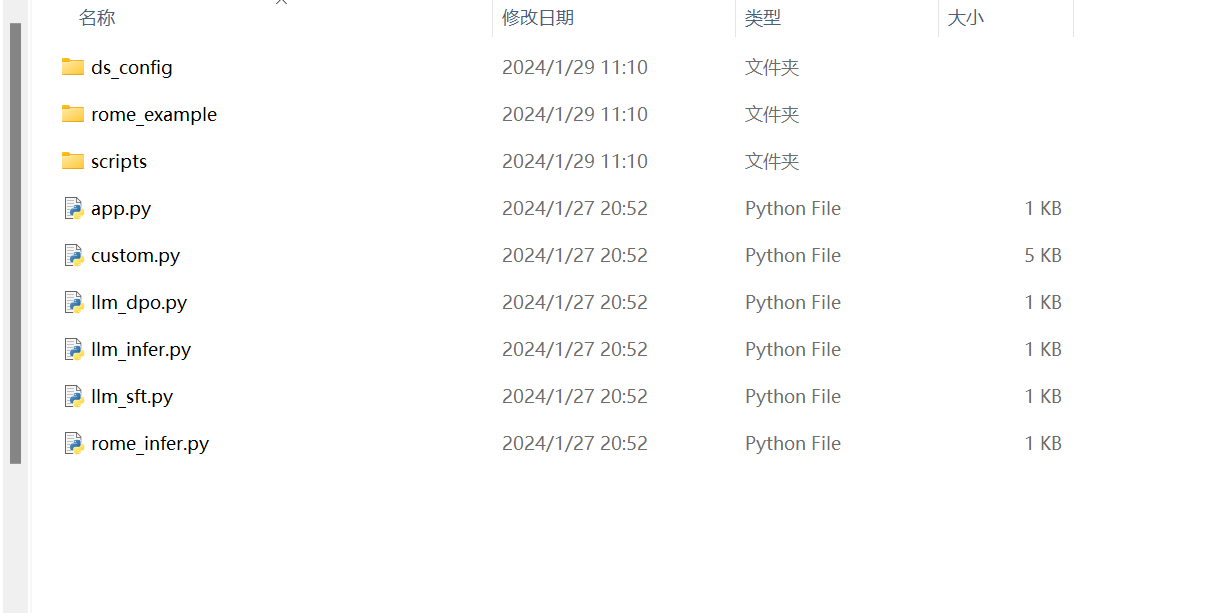Select the rome_example folder name
The image size is (1206, 613).
pyautogui.click(x=153, y=114)
